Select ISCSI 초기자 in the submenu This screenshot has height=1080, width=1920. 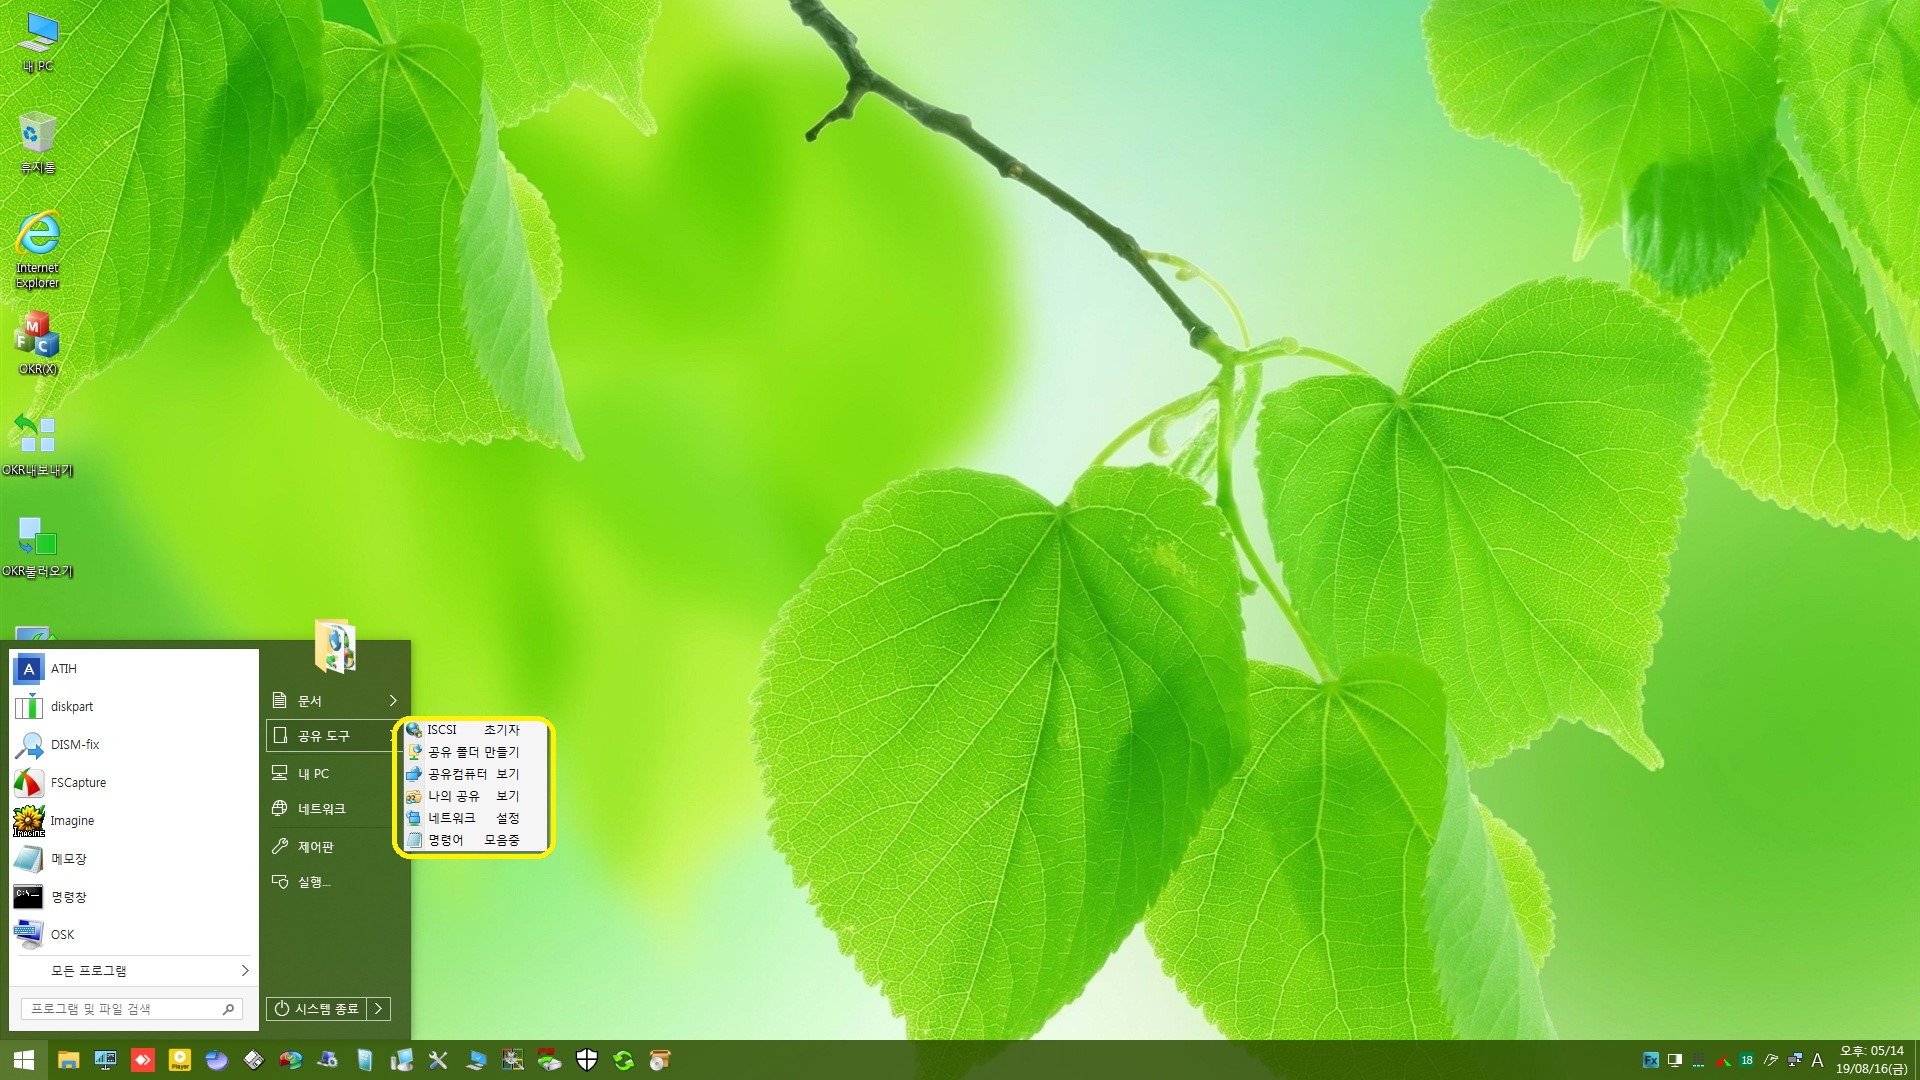tap(473, 729)
